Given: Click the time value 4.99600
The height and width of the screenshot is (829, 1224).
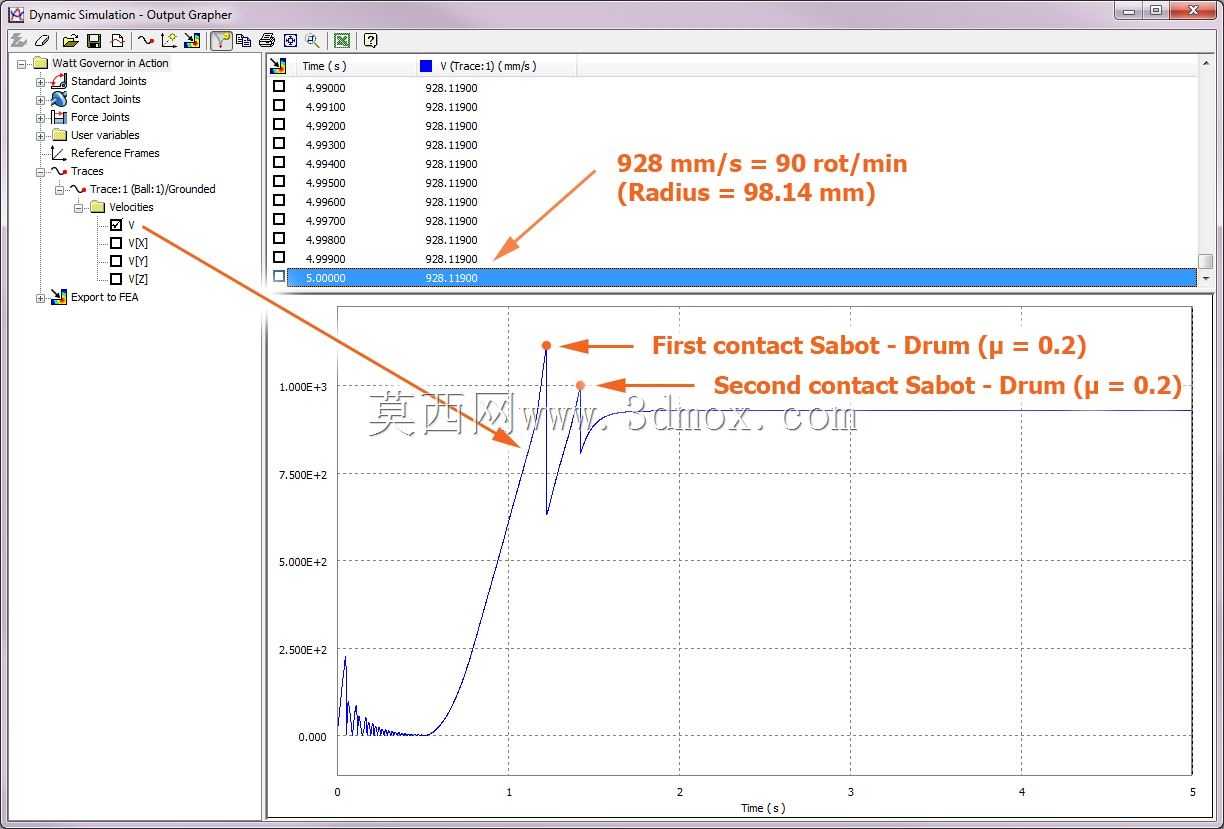Looking at the screenshot, I should point(325,201).
